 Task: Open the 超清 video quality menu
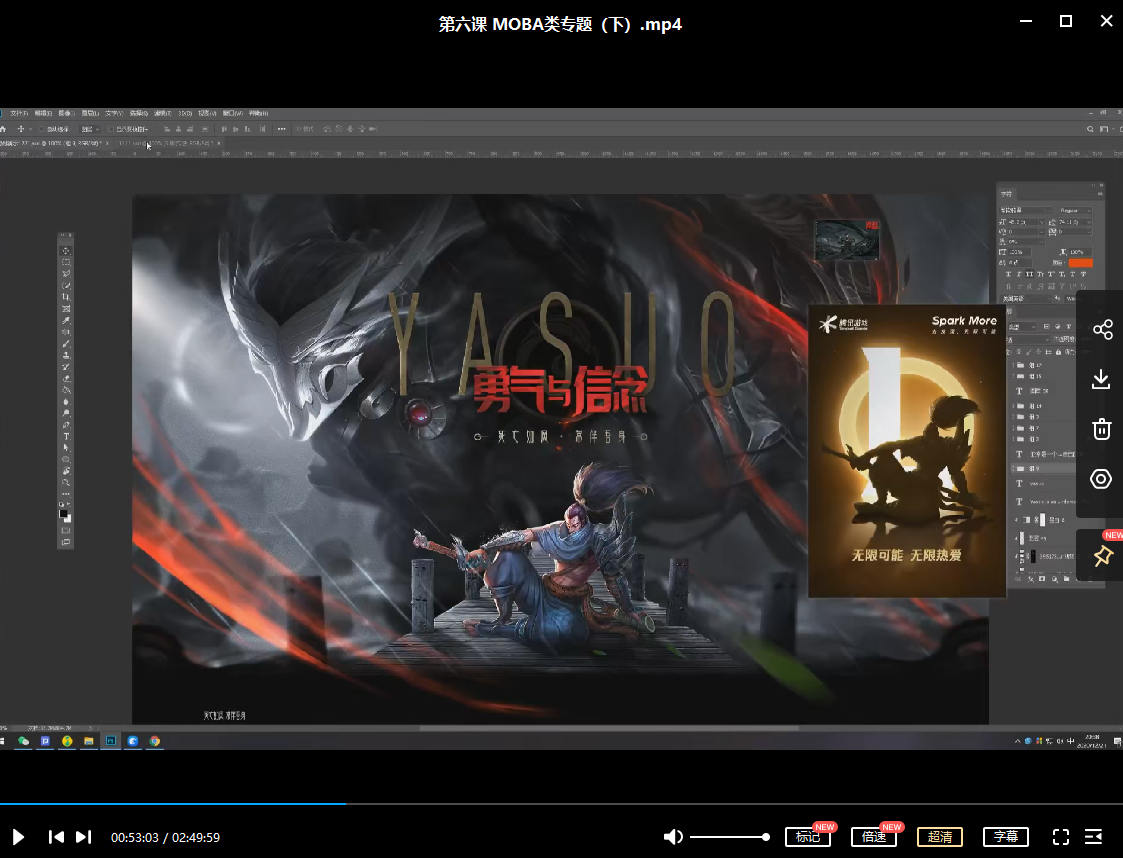[940, 836]
